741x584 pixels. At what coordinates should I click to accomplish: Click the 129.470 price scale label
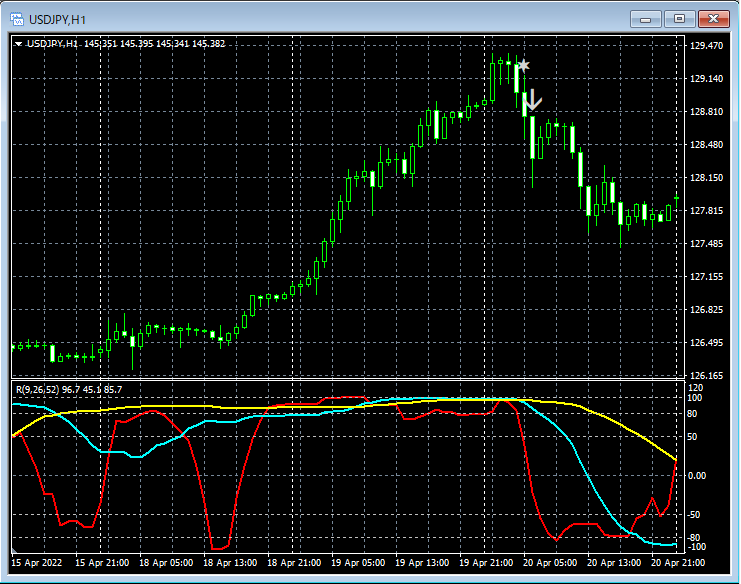click(x=706, y=46)
